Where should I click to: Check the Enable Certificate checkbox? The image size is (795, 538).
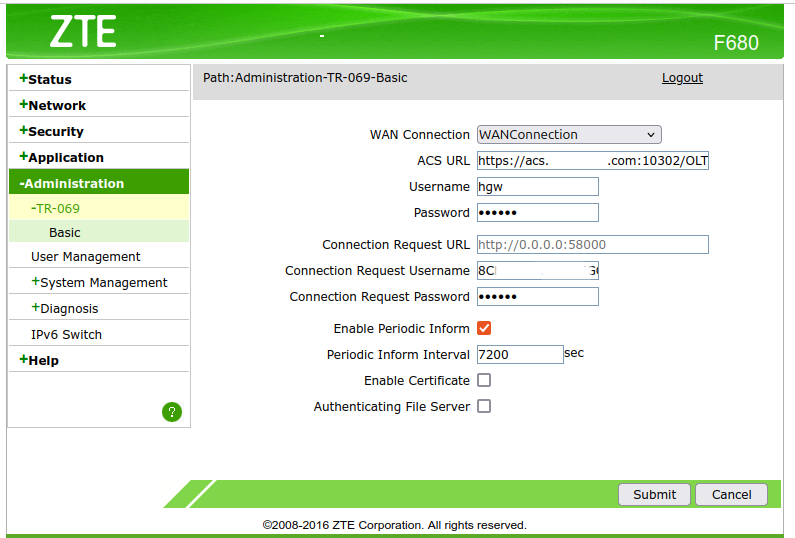pyautogui.click(x=484, y=380)
